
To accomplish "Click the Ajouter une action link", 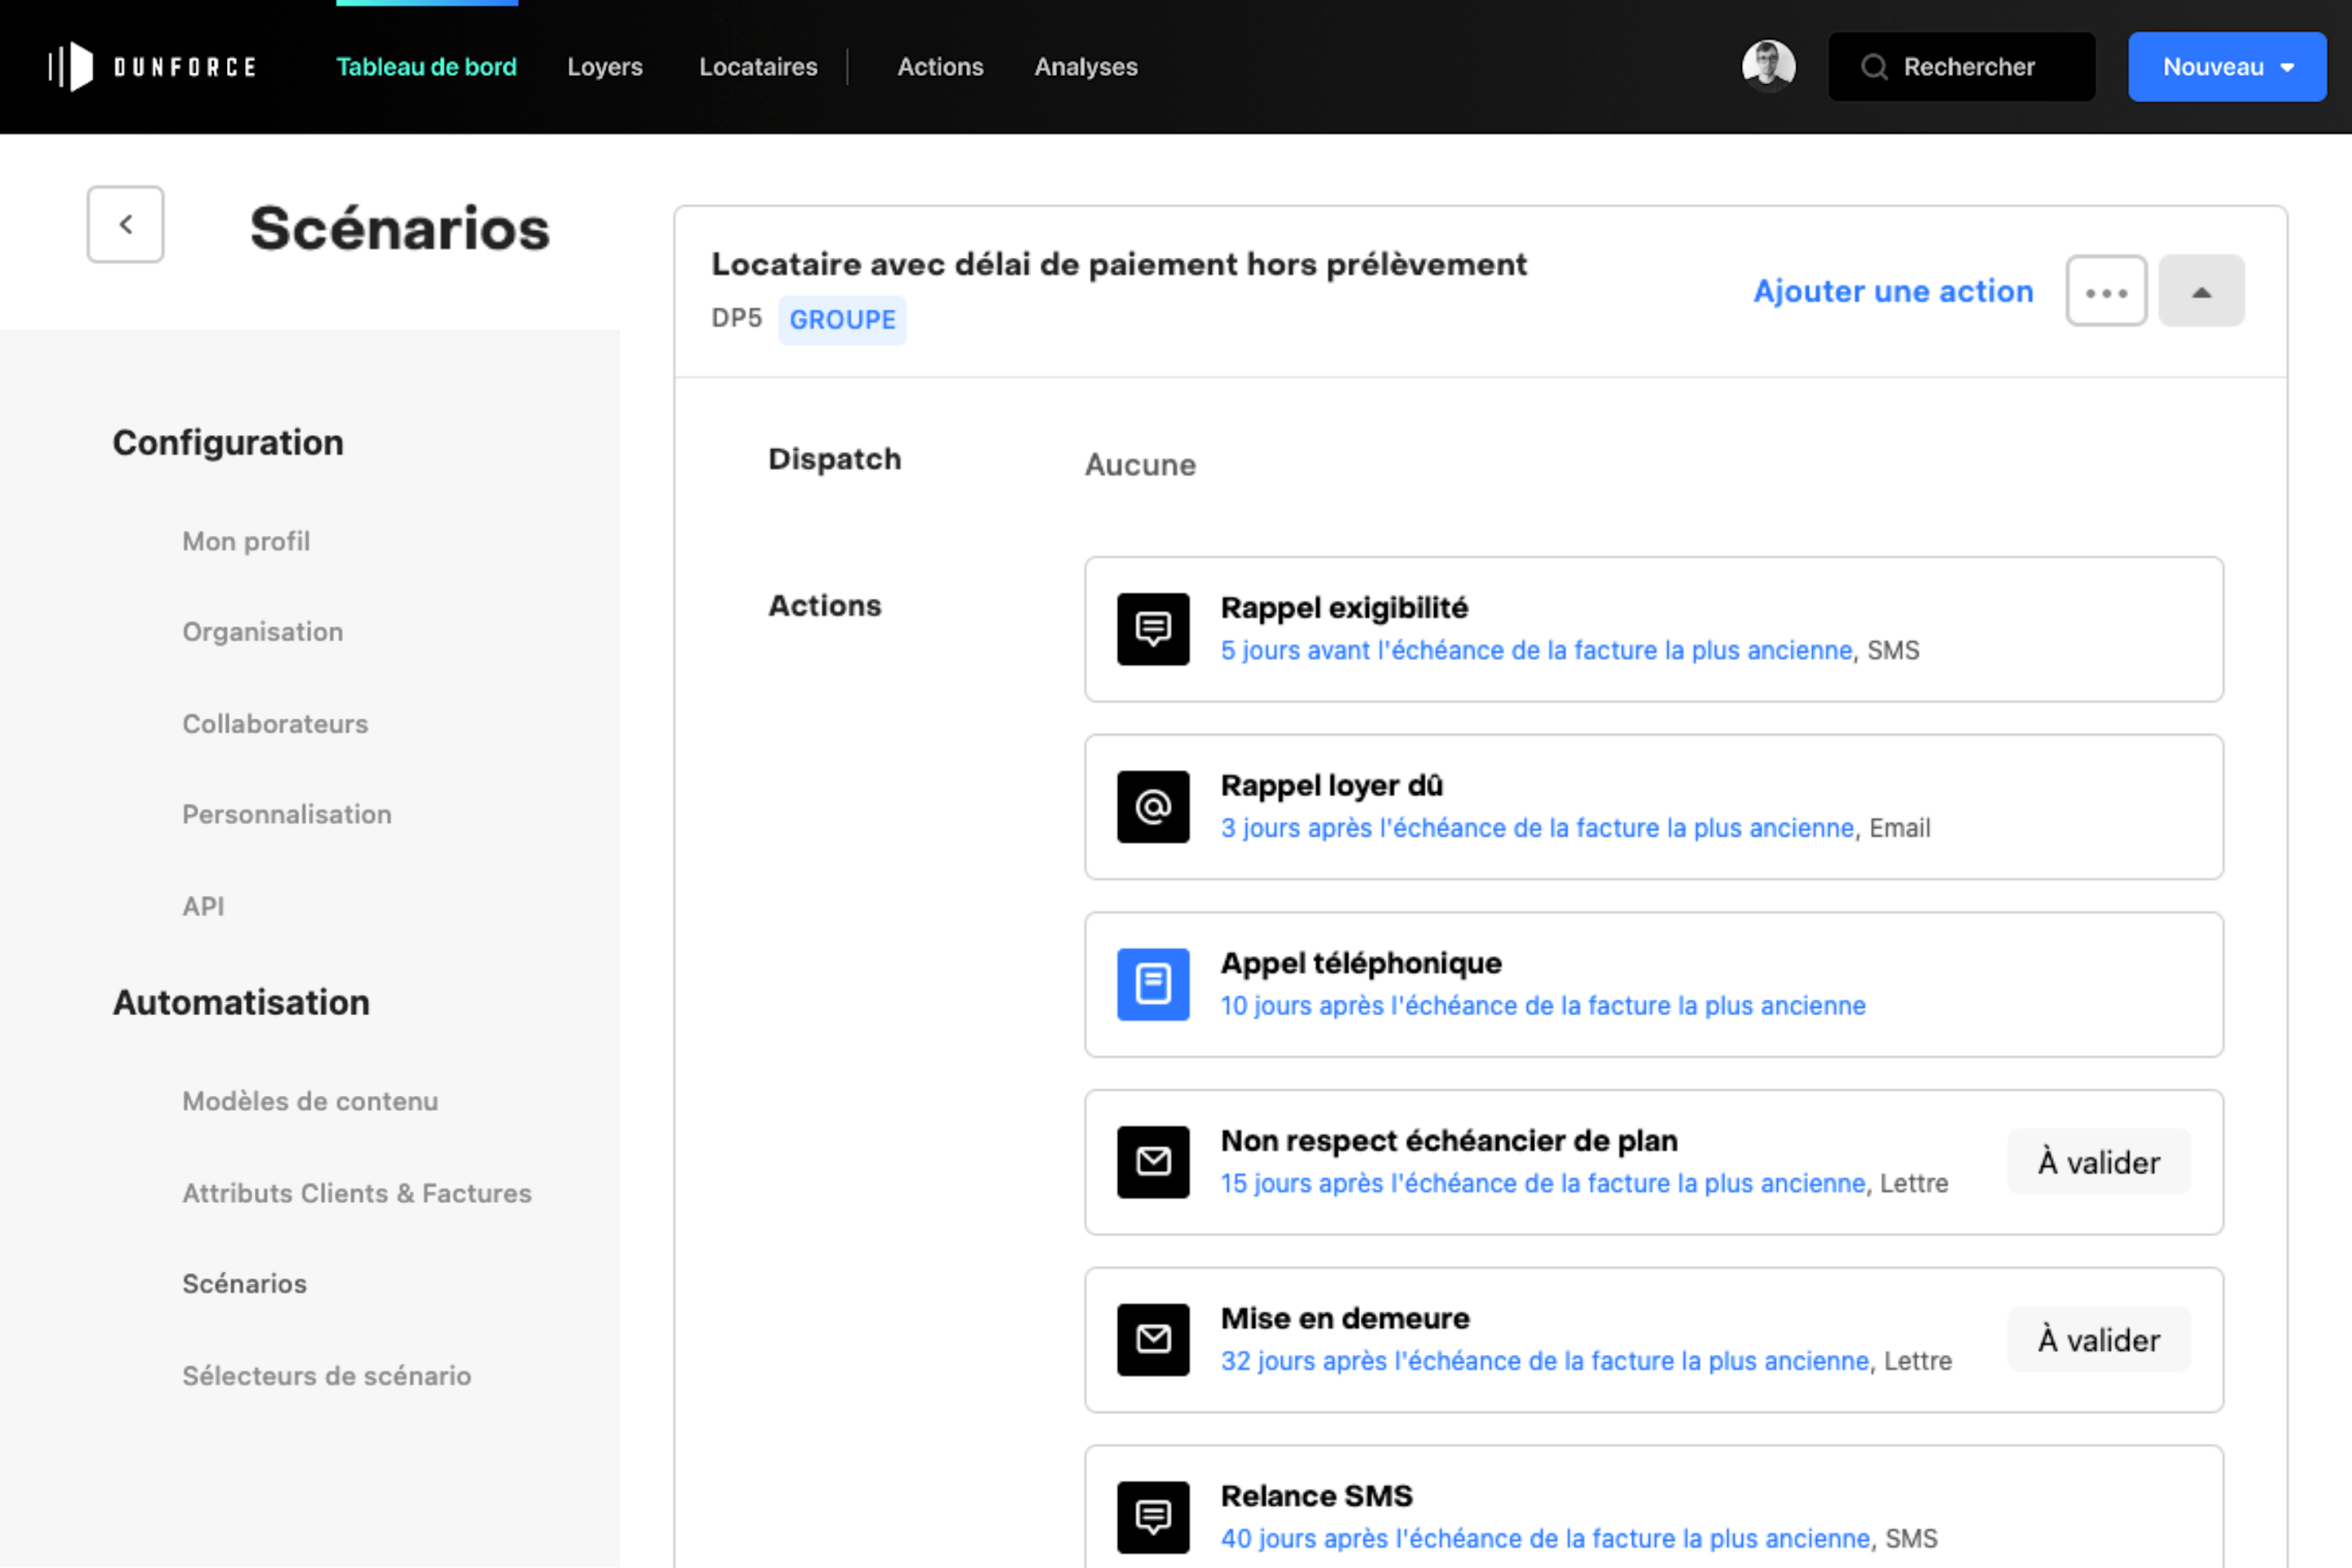I will 1893,291.
